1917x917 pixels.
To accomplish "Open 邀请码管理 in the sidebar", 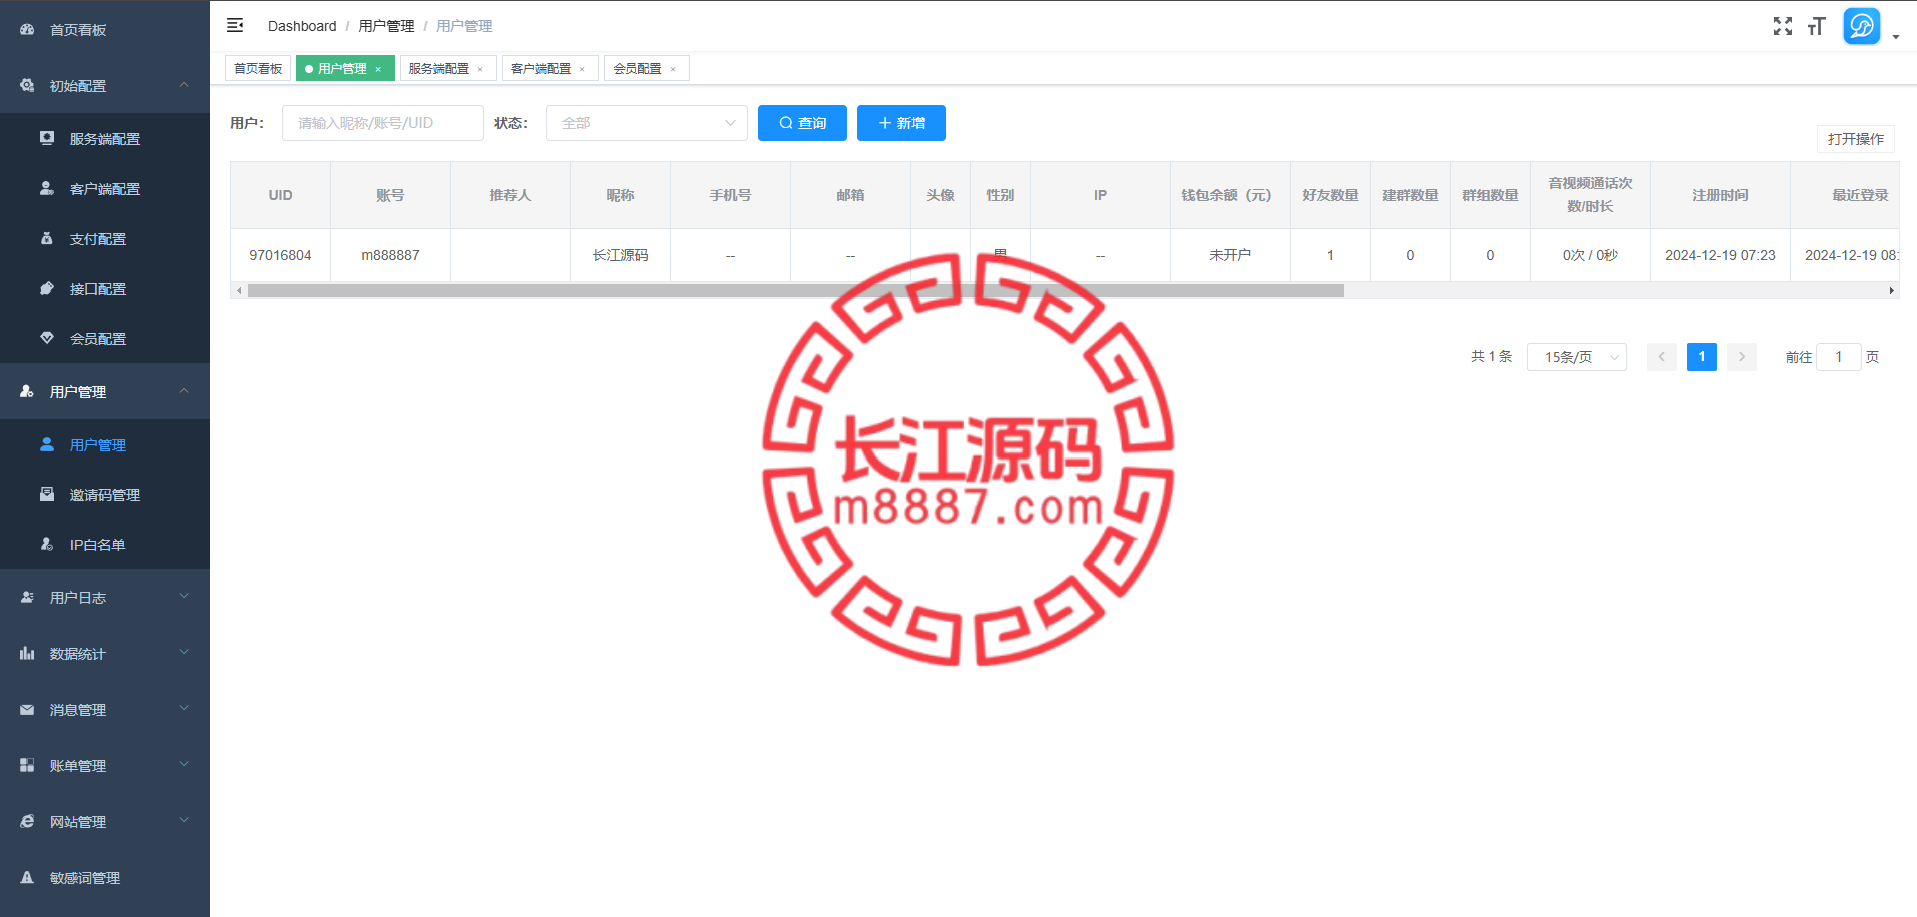I will 105,495.
